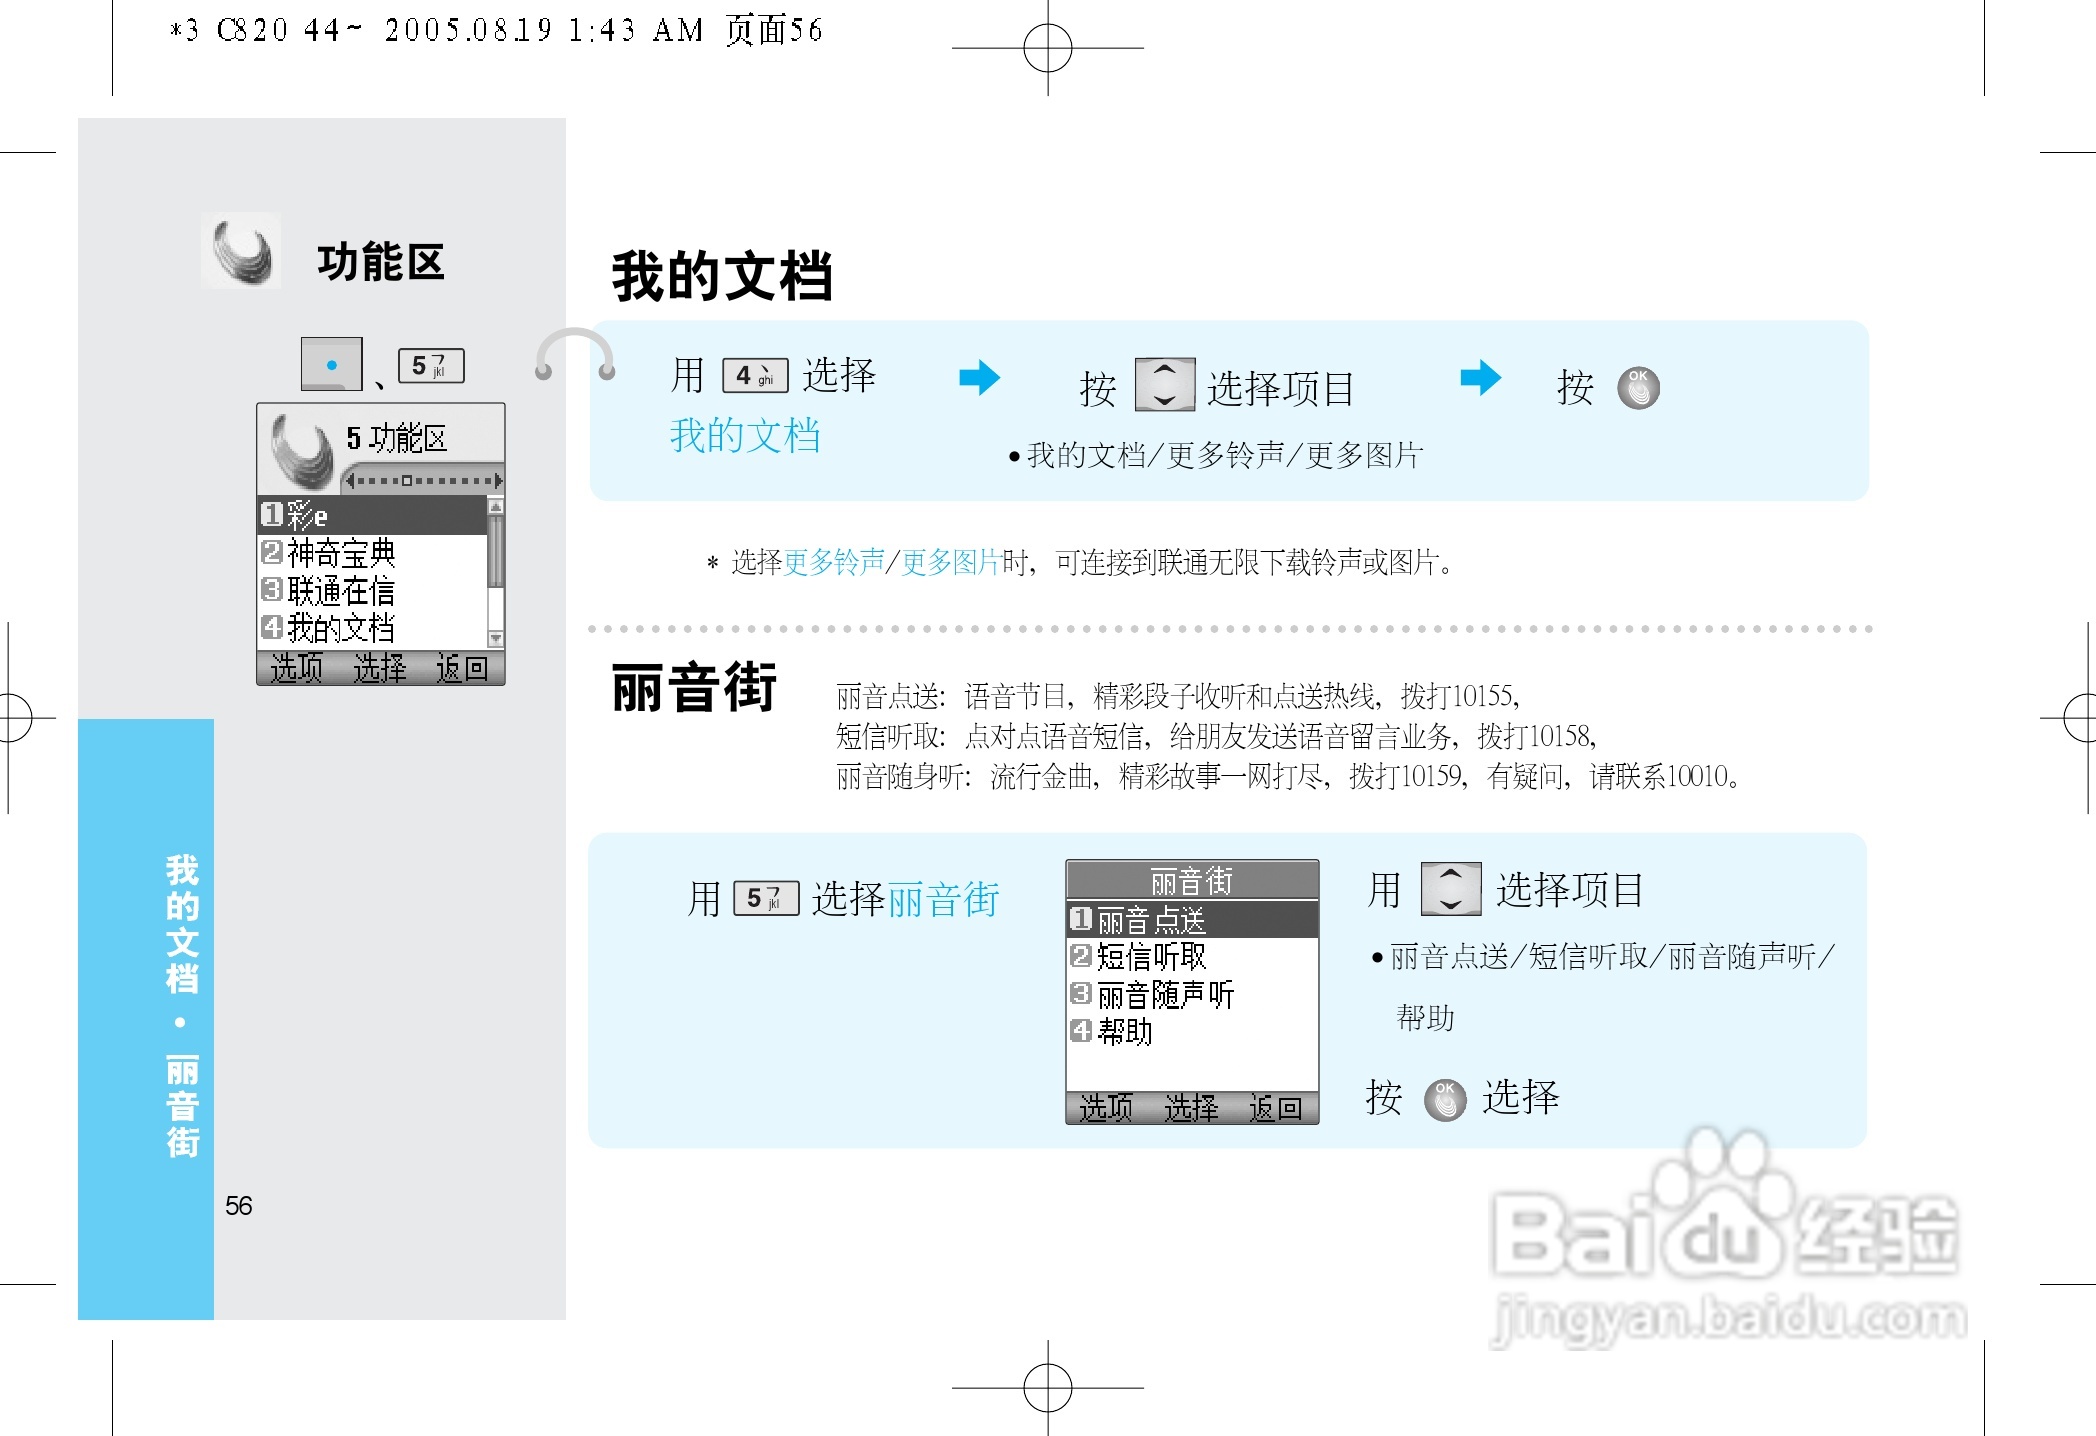Click the 5 jkl key icon under 功能区
Viewport: 2096px width, 1436px height.
click(x=431, y=366)
